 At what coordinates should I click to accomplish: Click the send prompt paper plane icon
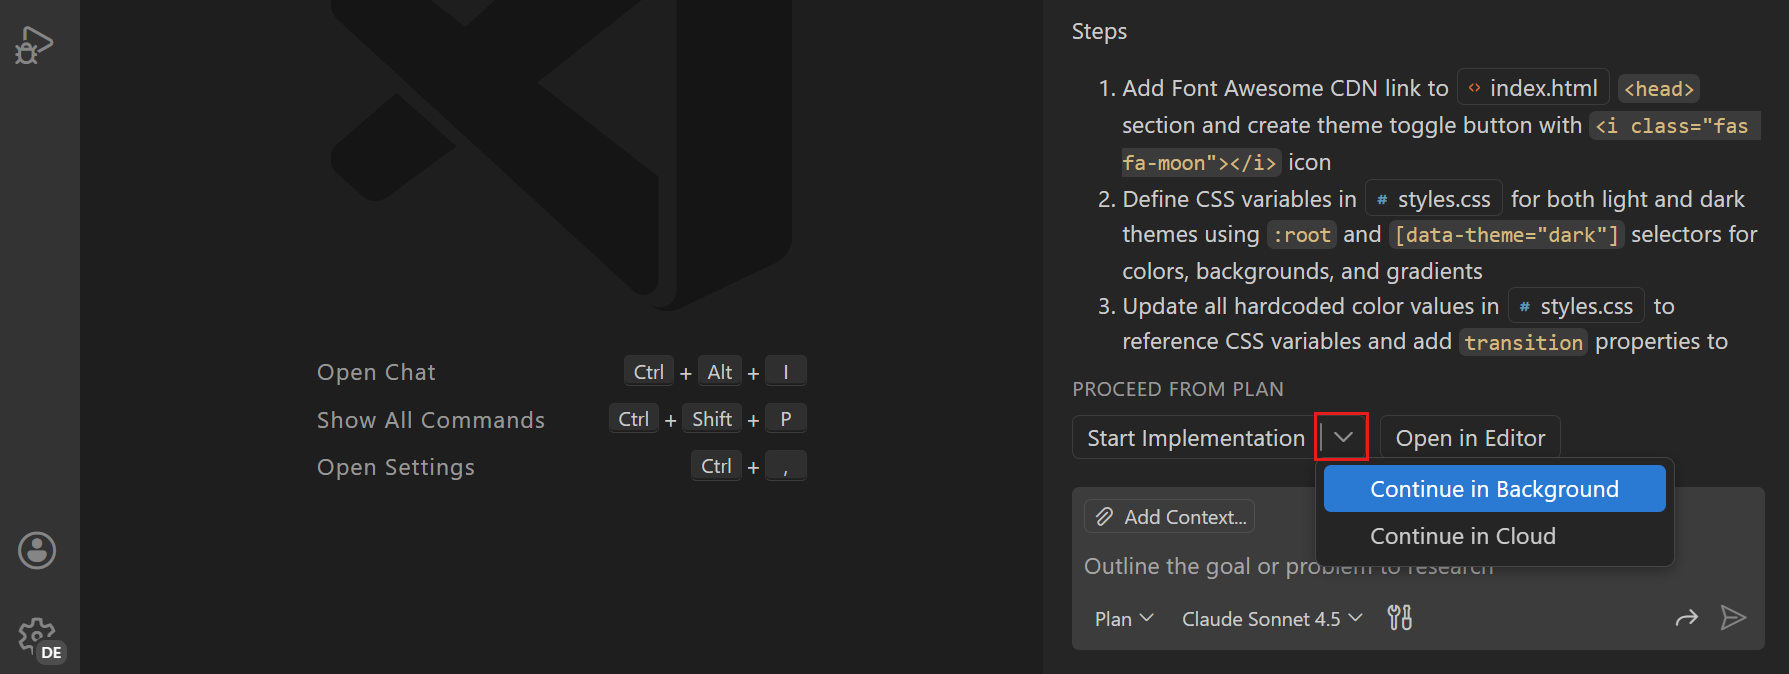(1735, 618)
